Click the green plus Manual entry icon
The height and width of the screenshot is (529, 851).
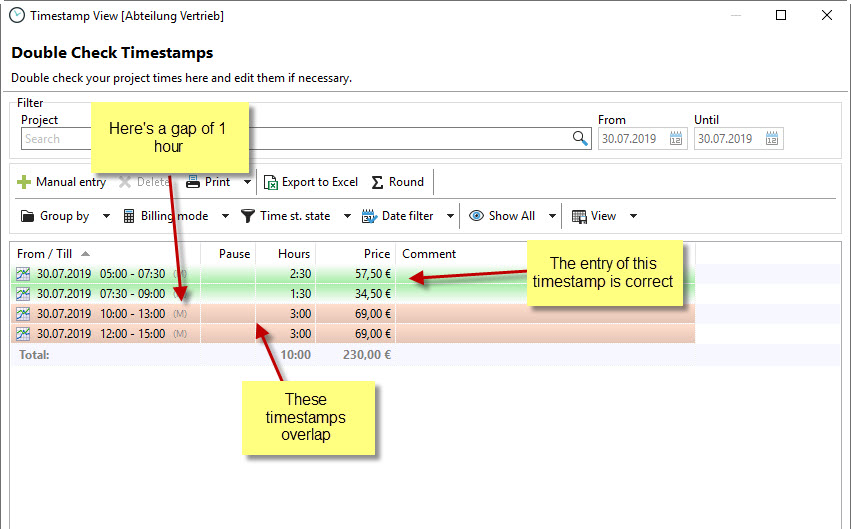[x=24, y=182]
